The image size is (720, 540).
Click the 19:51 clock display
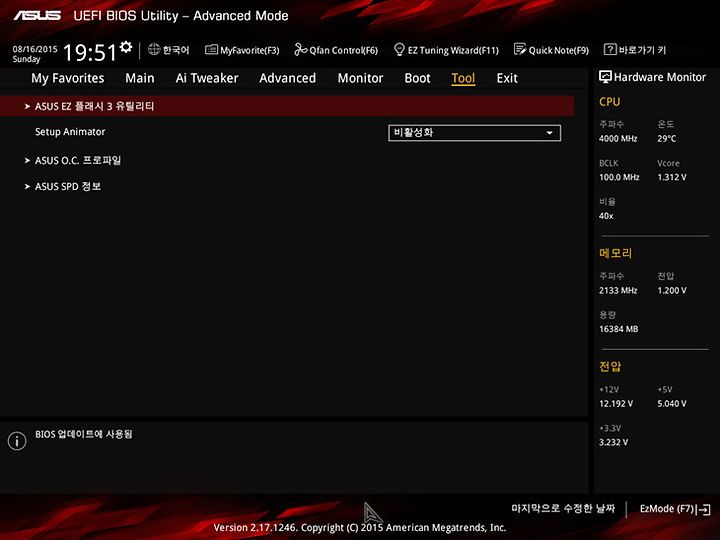coord(90,52)
